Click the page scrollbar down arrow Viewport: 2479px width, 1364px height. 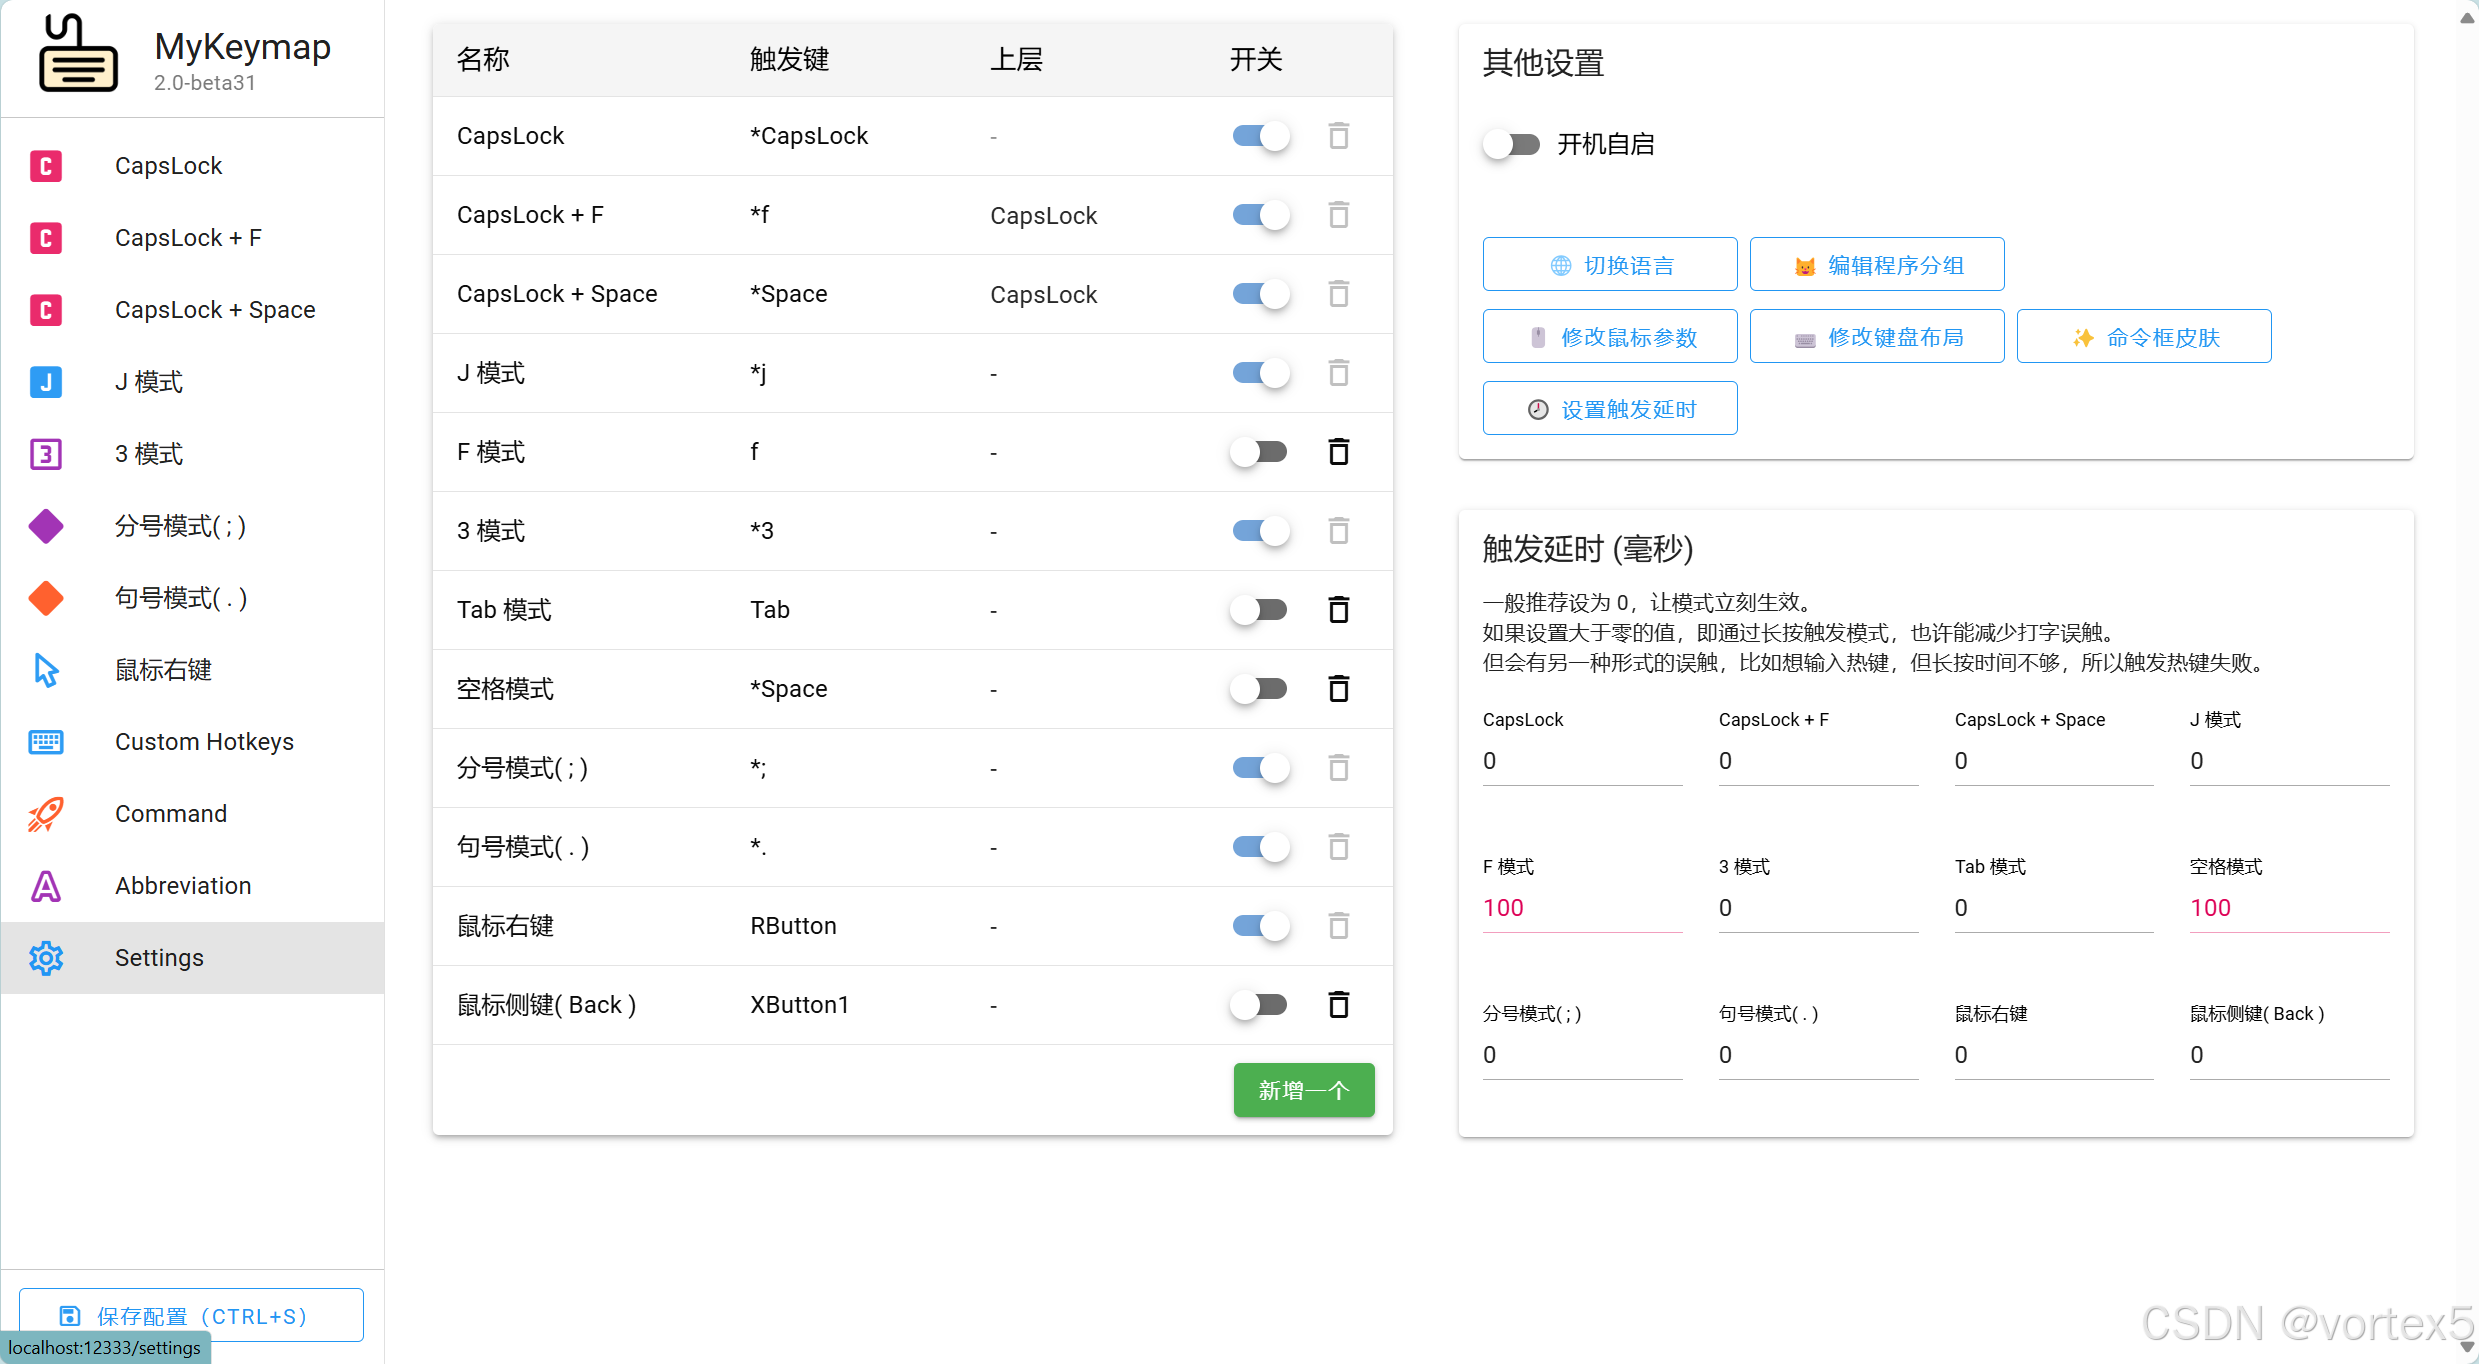click(x=2467, y=1346)
